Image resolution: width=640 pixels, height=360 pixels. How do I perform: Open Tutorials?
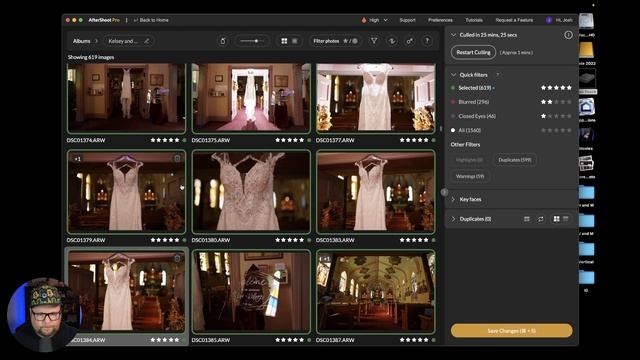474,20
